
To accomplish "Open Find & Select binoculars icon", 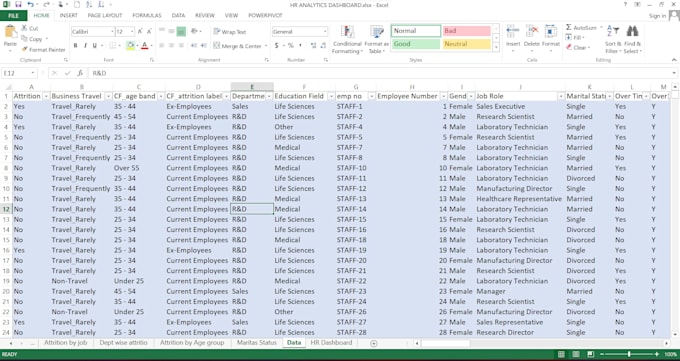I will coord(632,31).
